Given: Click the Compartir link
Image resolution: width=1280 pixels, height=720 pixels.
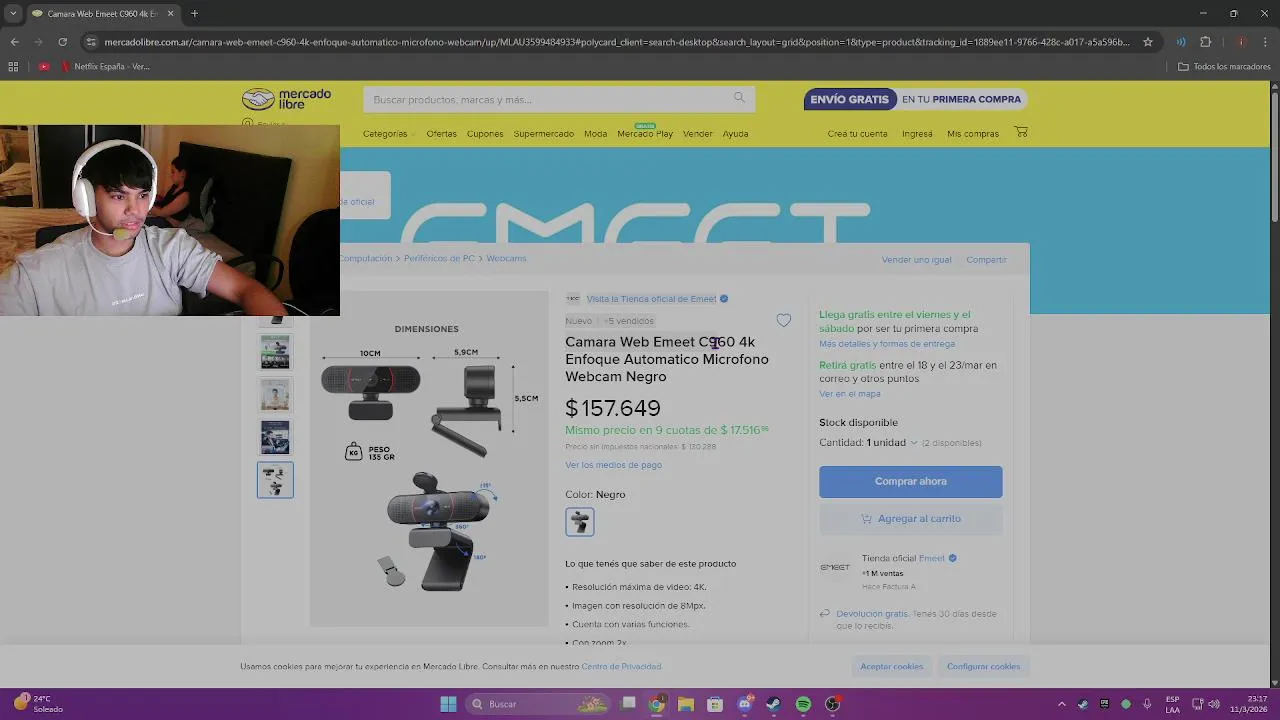Looking at the screenshot, I should [x=986, y=260].
